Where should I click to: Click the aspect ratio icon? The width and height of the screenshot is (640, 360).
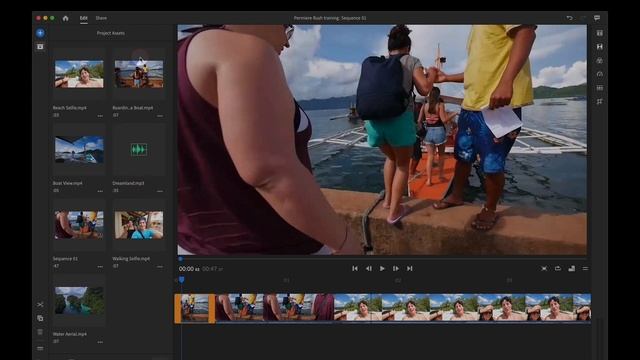coord(571,269)
